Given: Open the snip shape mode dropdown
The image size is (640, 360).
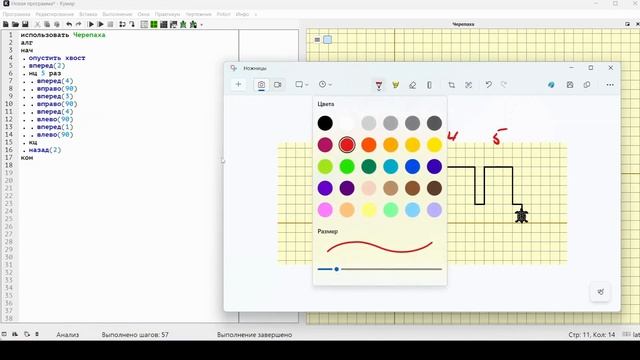Looking at the screenshot, I should (x=302, y=84).
